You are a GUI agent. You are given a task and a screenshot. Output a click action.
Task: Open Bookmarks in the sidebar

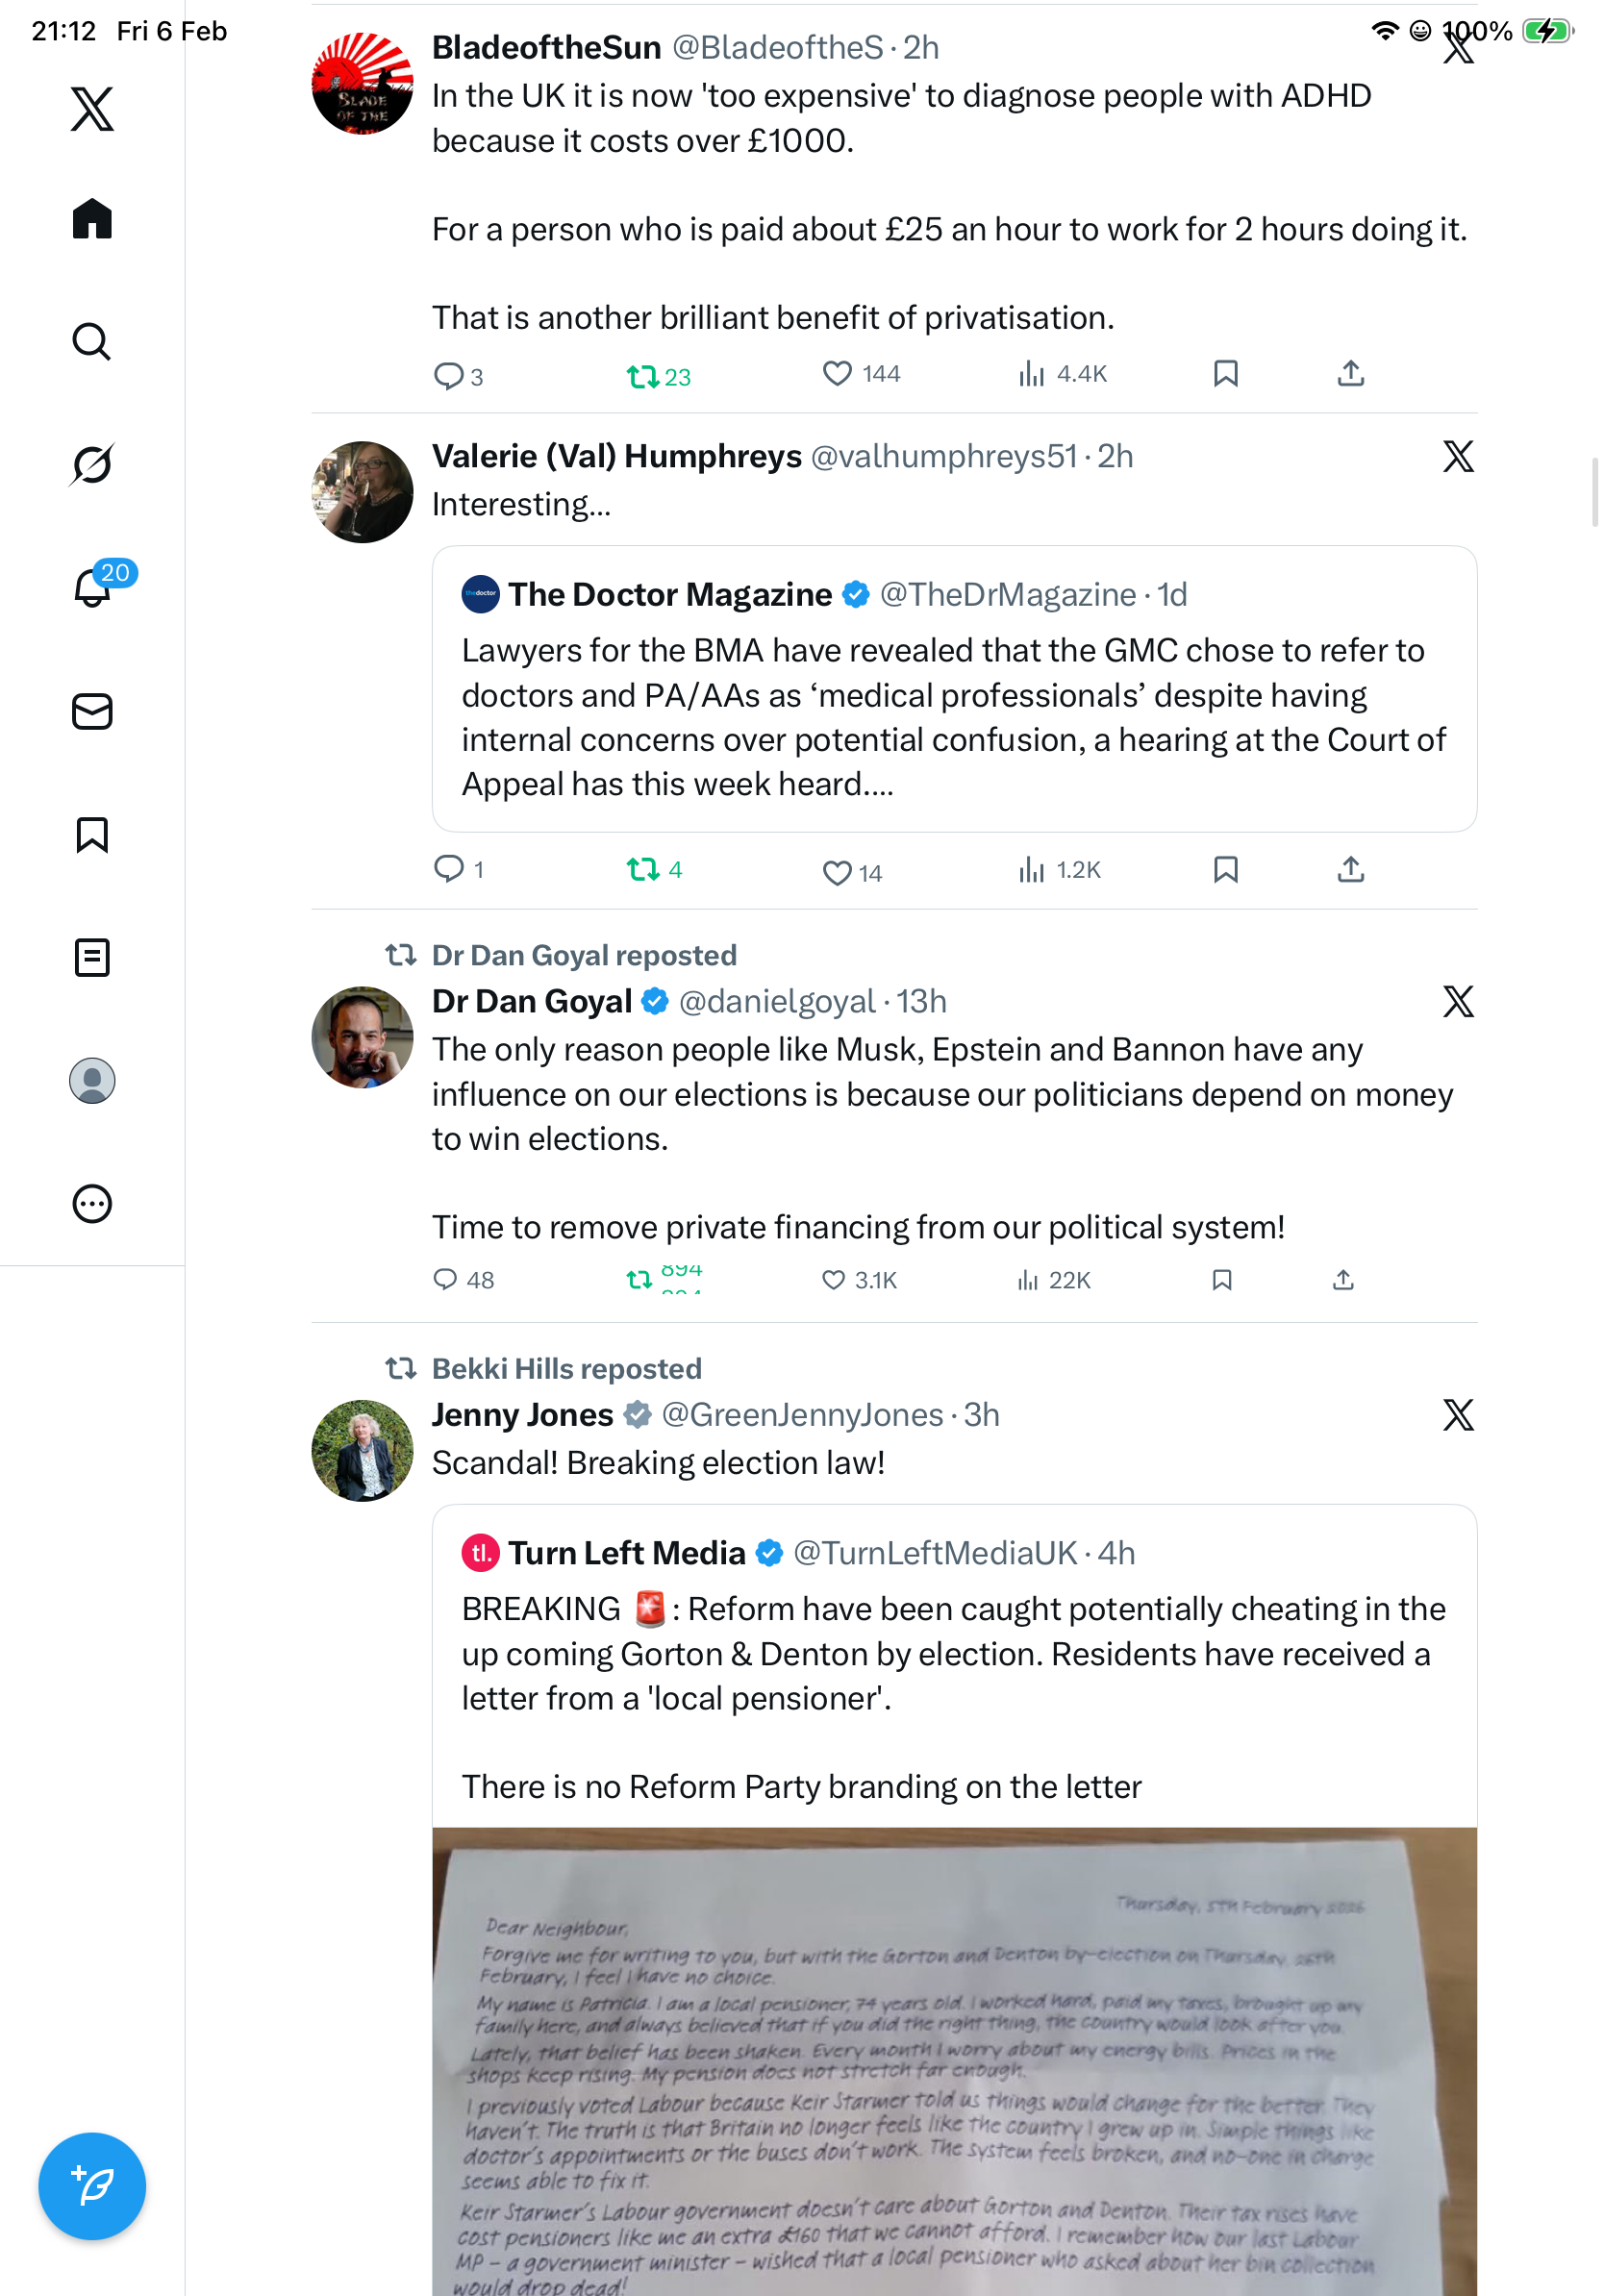tap(92, 834)
